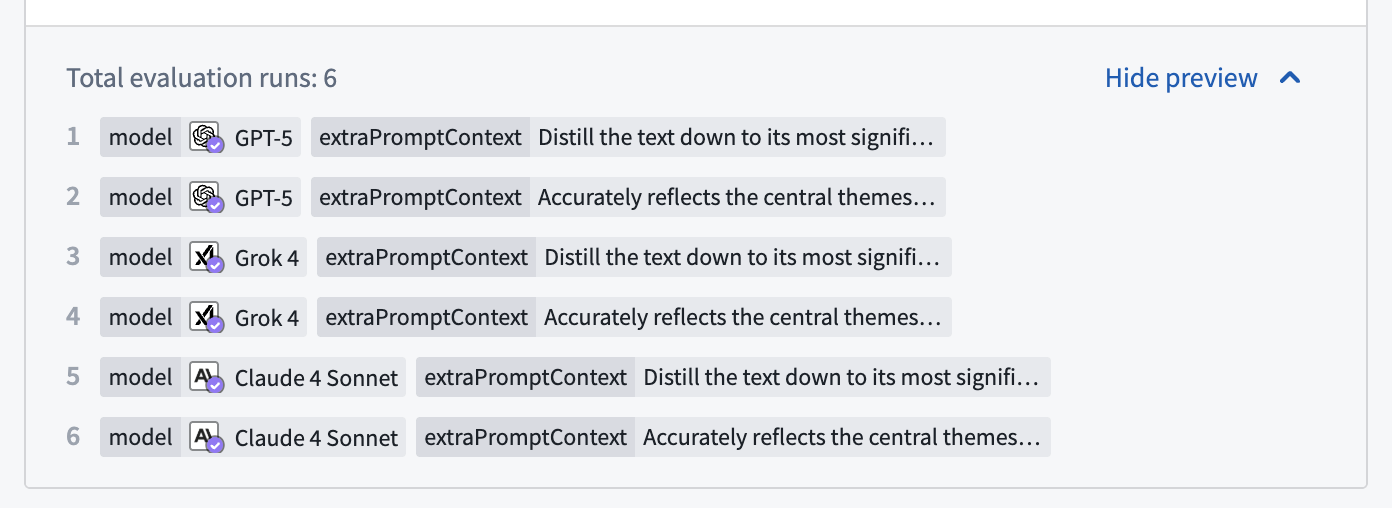Open the Accurately reflects prompt in row 2
This screenshot has height=508, width=1392.
click(736, 198)
